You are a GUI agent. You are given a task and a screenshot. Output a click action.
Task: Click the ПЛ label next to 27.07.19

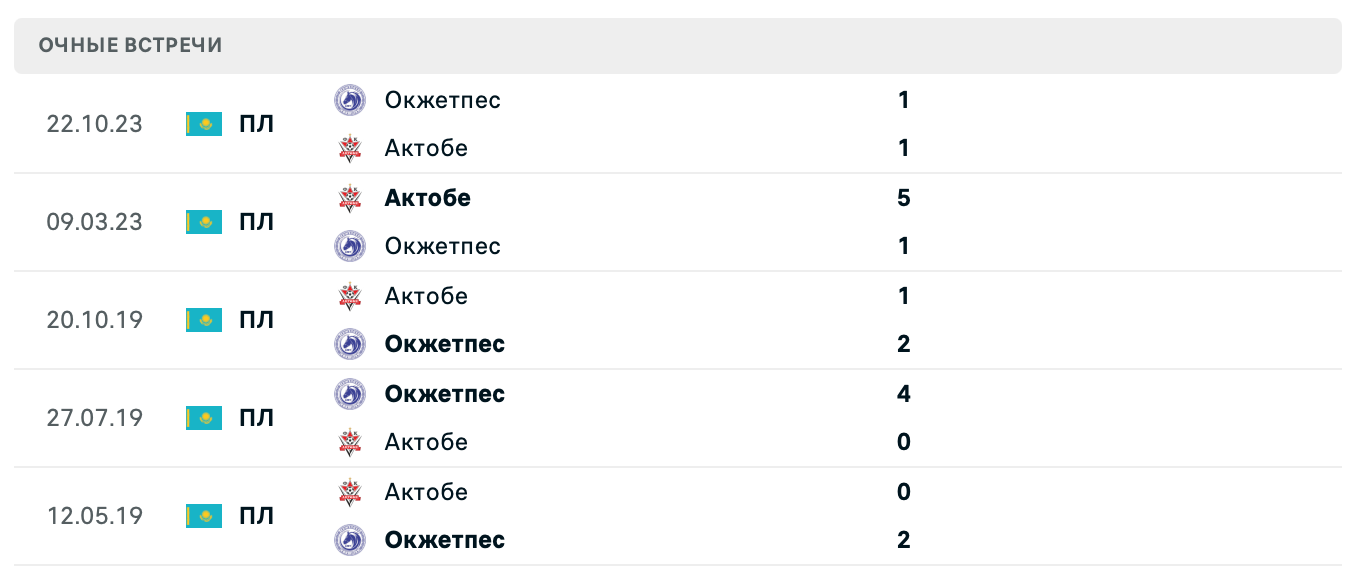(258, 418)
